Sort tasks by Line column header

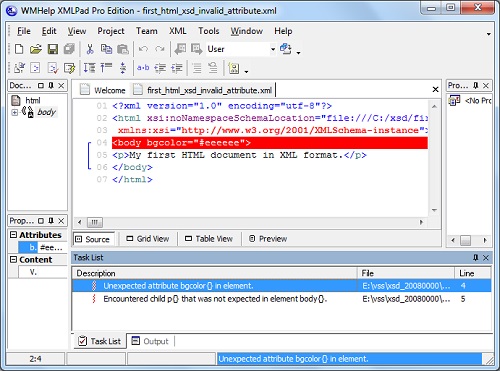pyautogui.click(x=472, y=273)
